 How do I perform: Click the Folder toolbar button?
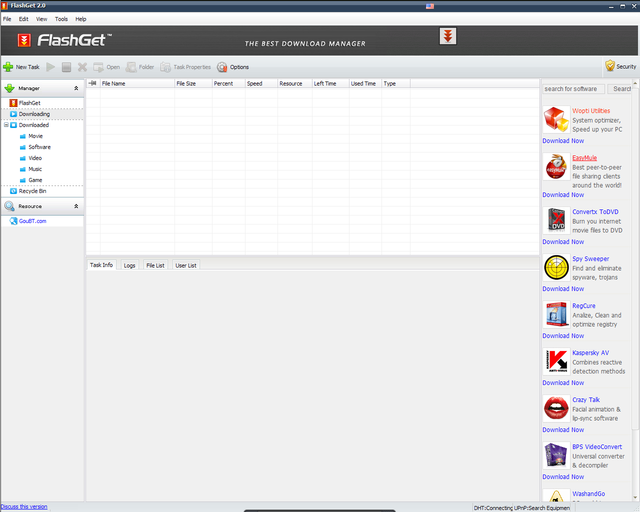[x=140, y=67]
